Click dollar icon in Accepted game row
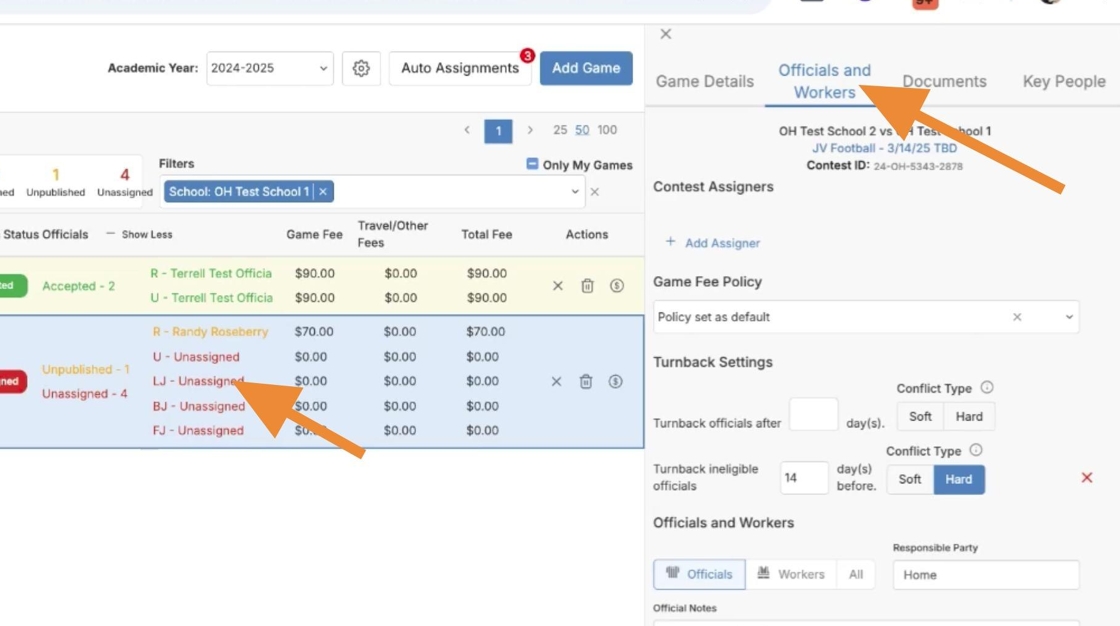This screenshot has height=626, width=1120. (x=616, y=286)
